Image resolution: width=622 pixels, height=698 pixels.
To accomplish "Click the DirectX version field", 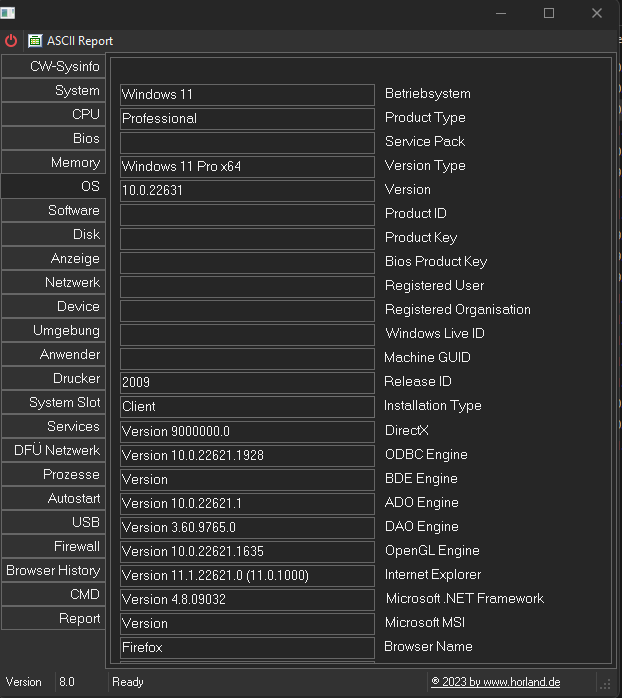I will pyautogui.click(x=247, y=432).
